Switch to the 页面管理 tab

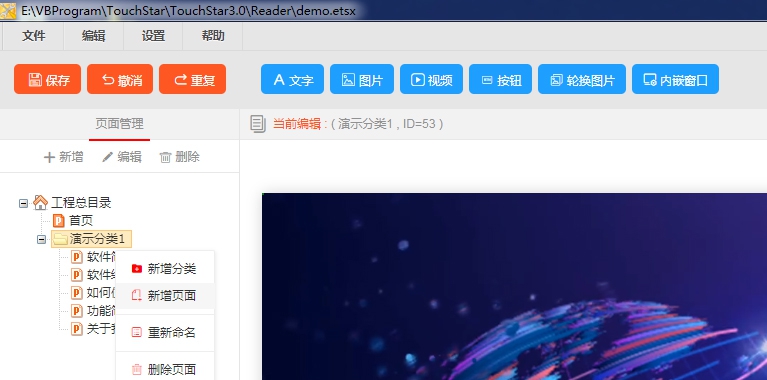[x=119, y=124]
